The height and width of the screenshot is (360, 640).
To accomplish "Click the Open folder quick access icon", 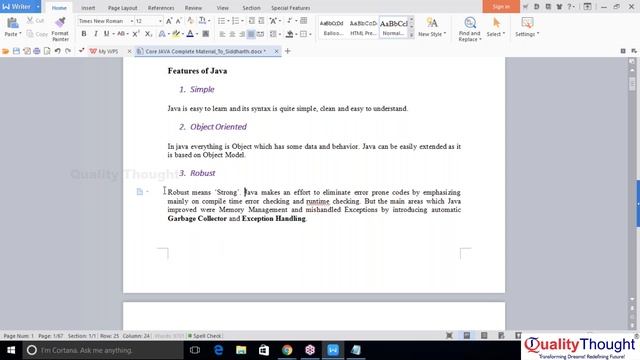I will pos(5,51).
